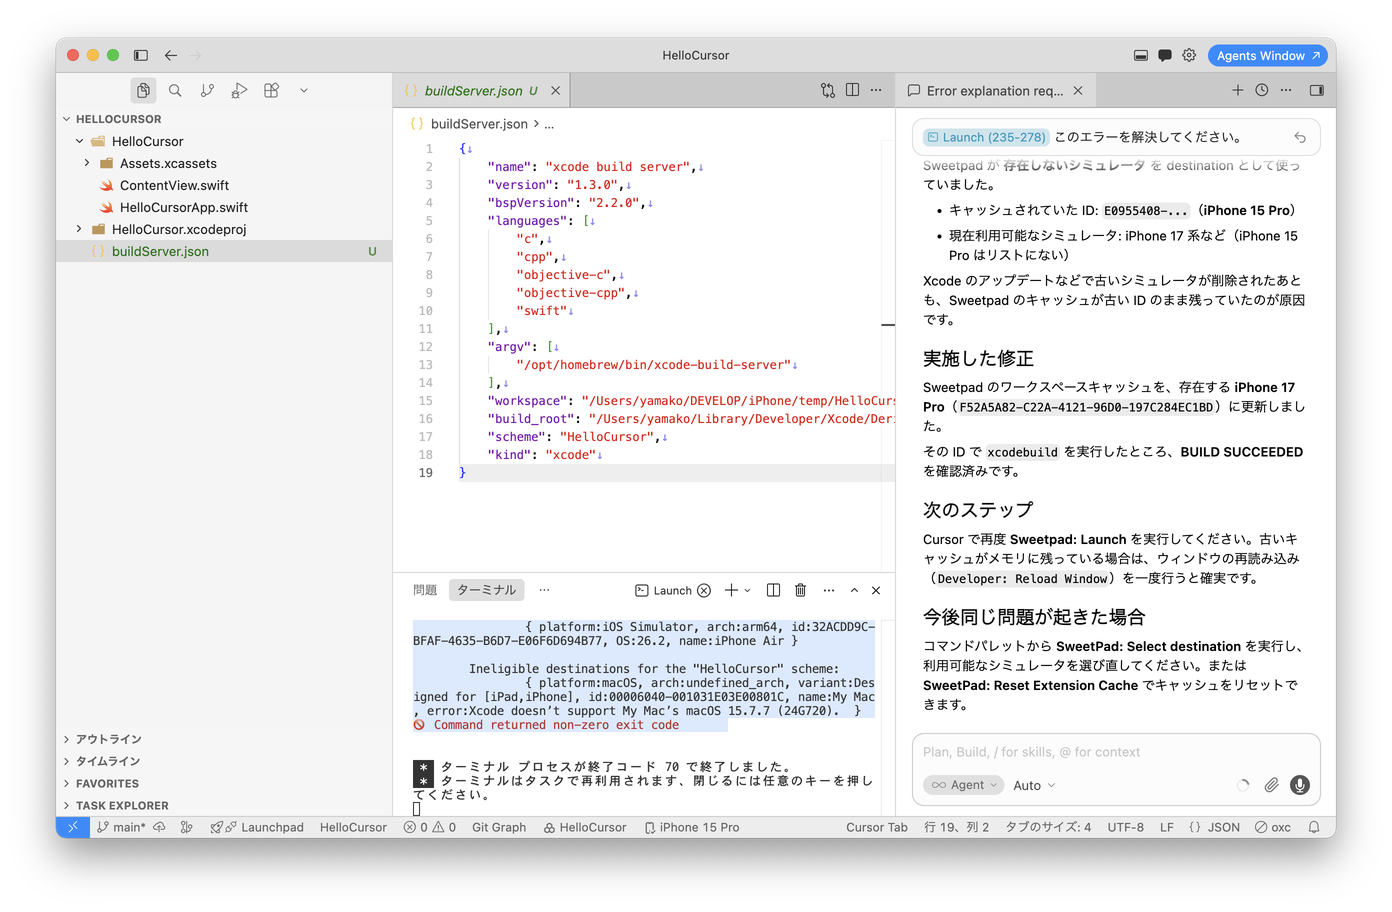The height and width of the screenshot is (912, 1392).
Task: Close the buildServer.json editor tab
Action: pyautogui.click(x=555, y=90)
